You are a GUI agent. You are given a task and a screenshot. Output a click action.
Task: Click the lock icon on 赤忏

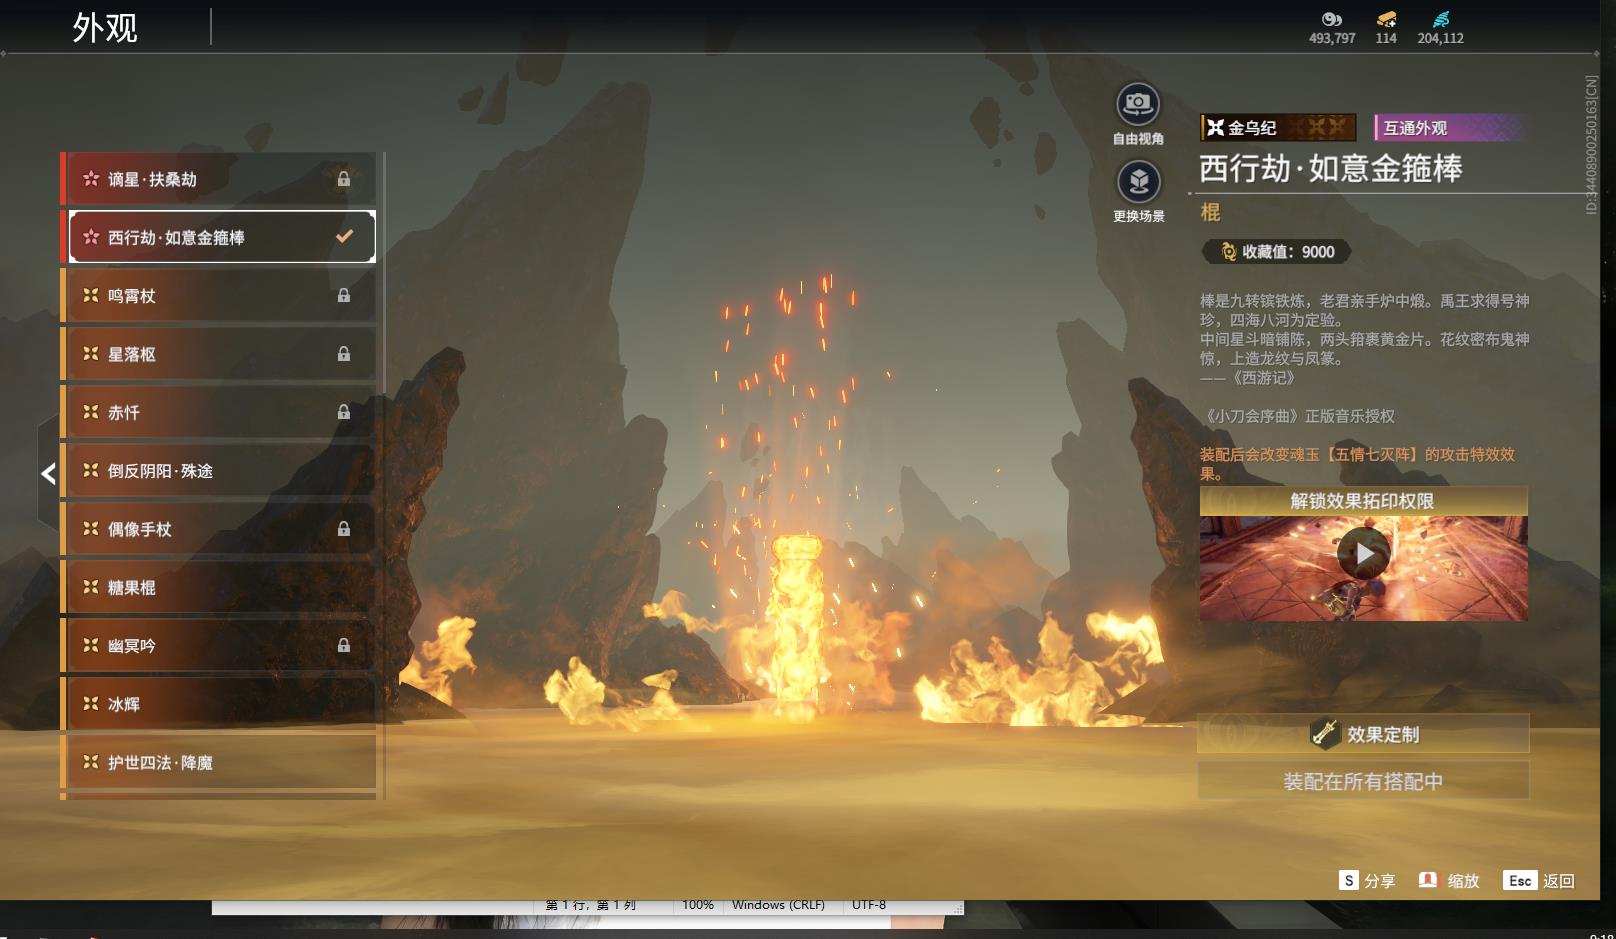[x=344, y=412]
